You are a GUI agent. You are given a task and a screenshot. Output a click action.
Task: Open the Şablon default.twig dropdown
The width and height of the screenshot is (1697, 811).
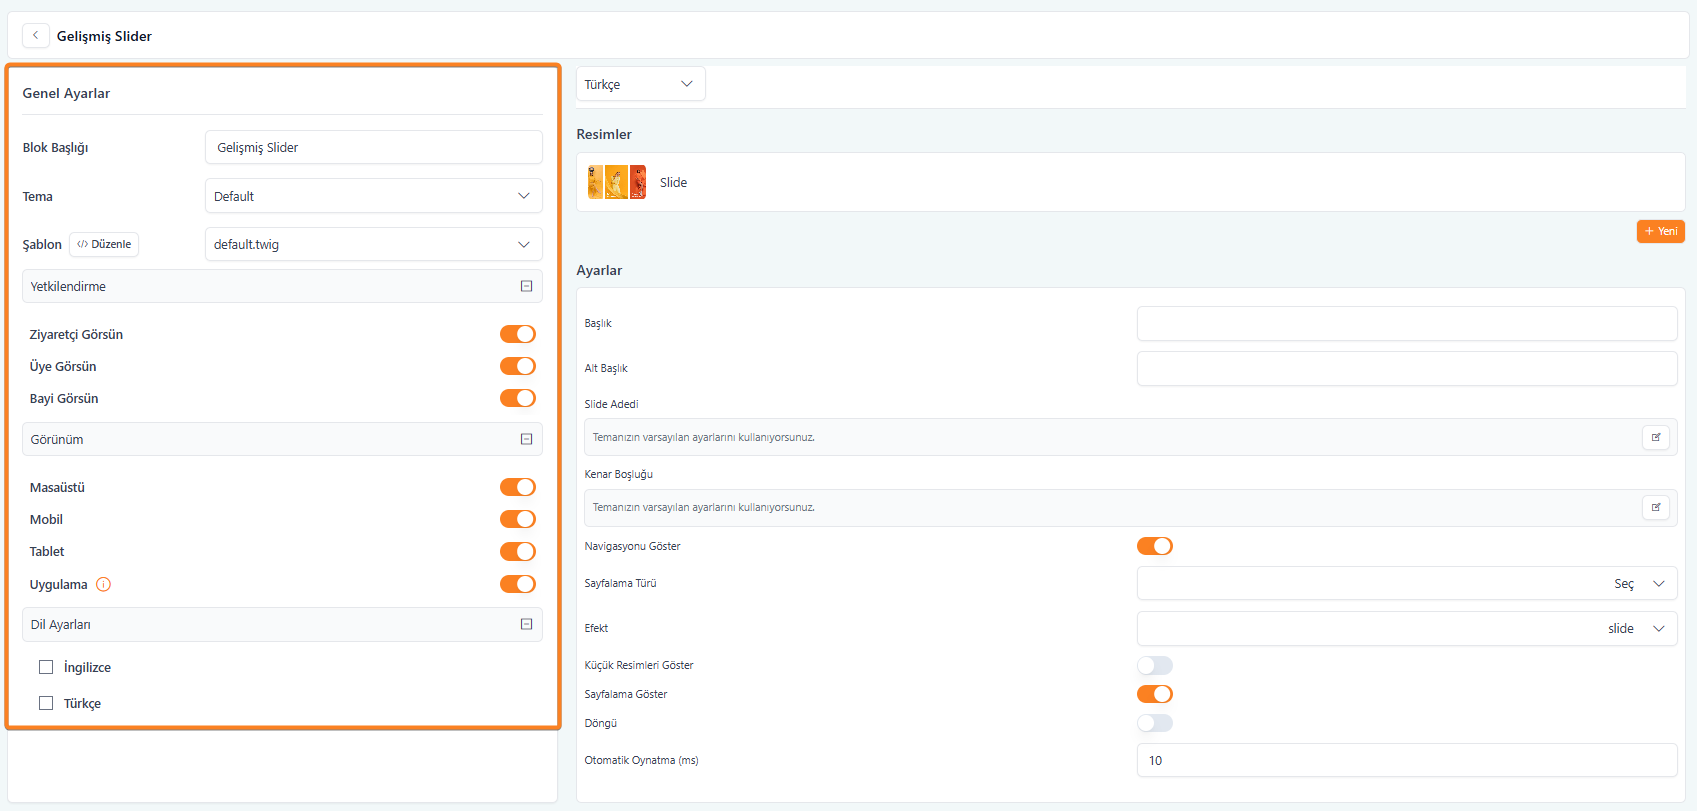pyautogui.click(x=374, y=244)
